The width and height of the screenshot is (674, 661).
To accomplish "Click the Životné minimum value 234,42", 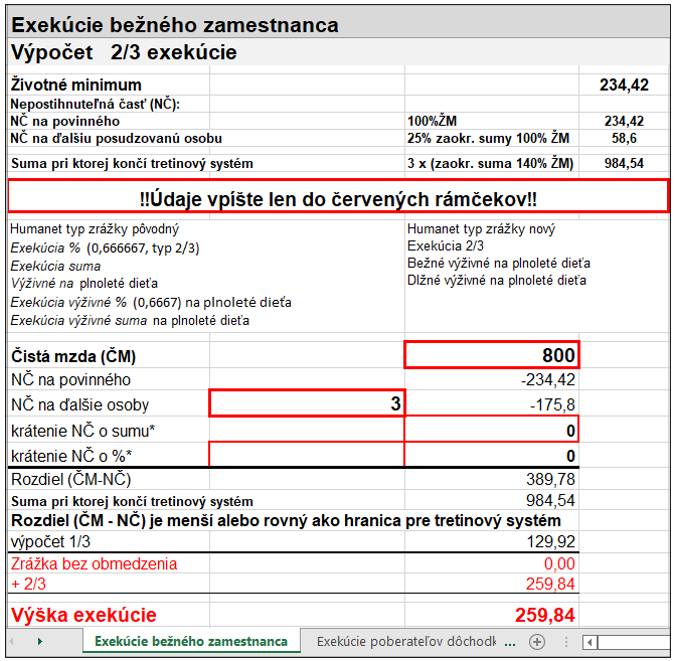I will coord(624,85).
